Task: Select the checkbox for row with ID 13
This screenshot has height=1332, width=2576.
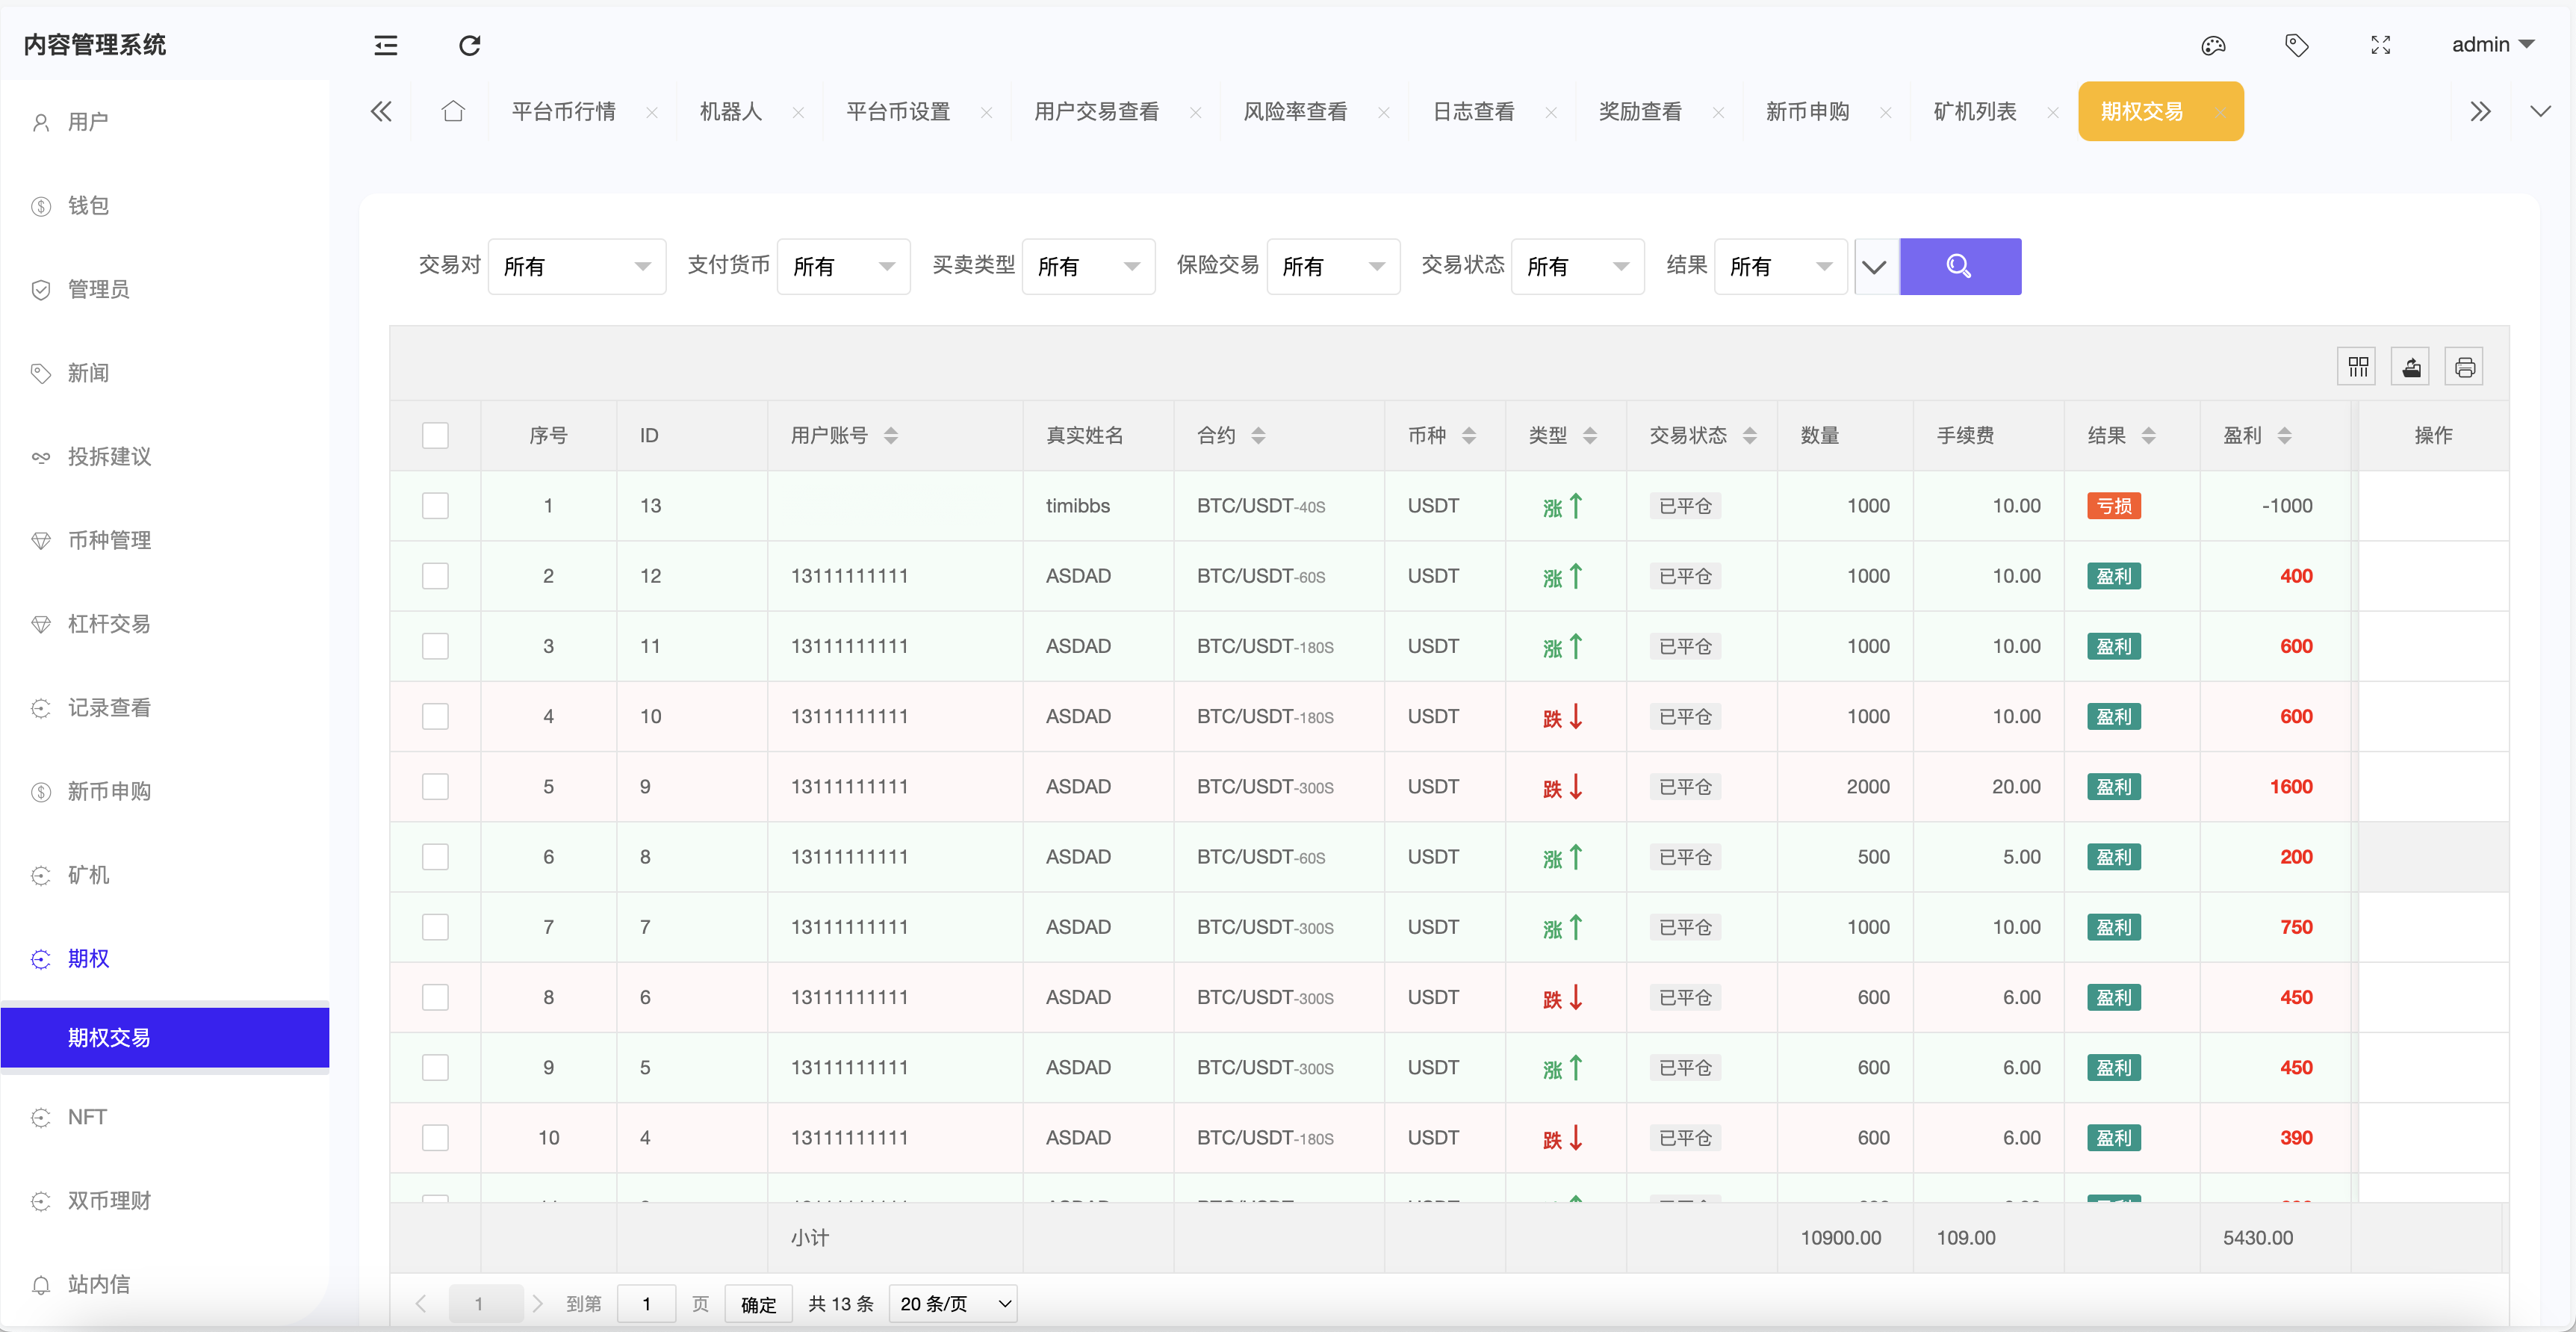Action: point(435,506)
